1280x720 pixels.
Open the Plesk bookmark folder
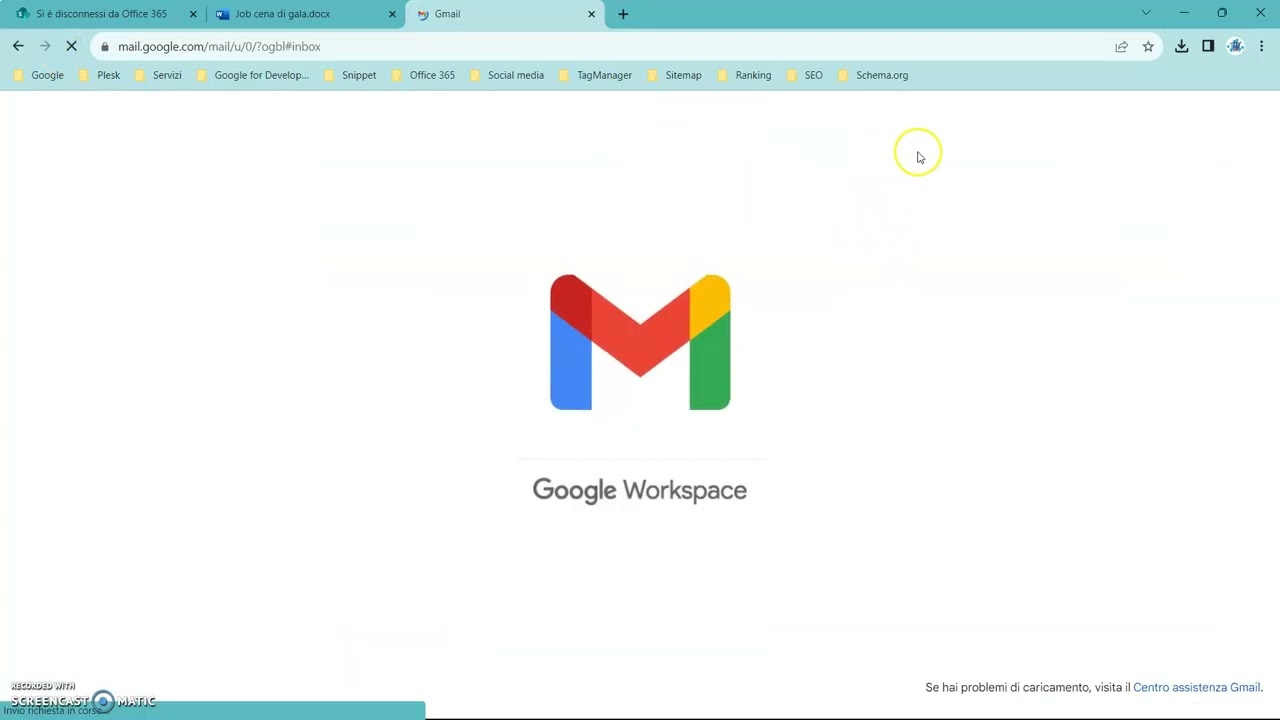(x=98, y=75)
